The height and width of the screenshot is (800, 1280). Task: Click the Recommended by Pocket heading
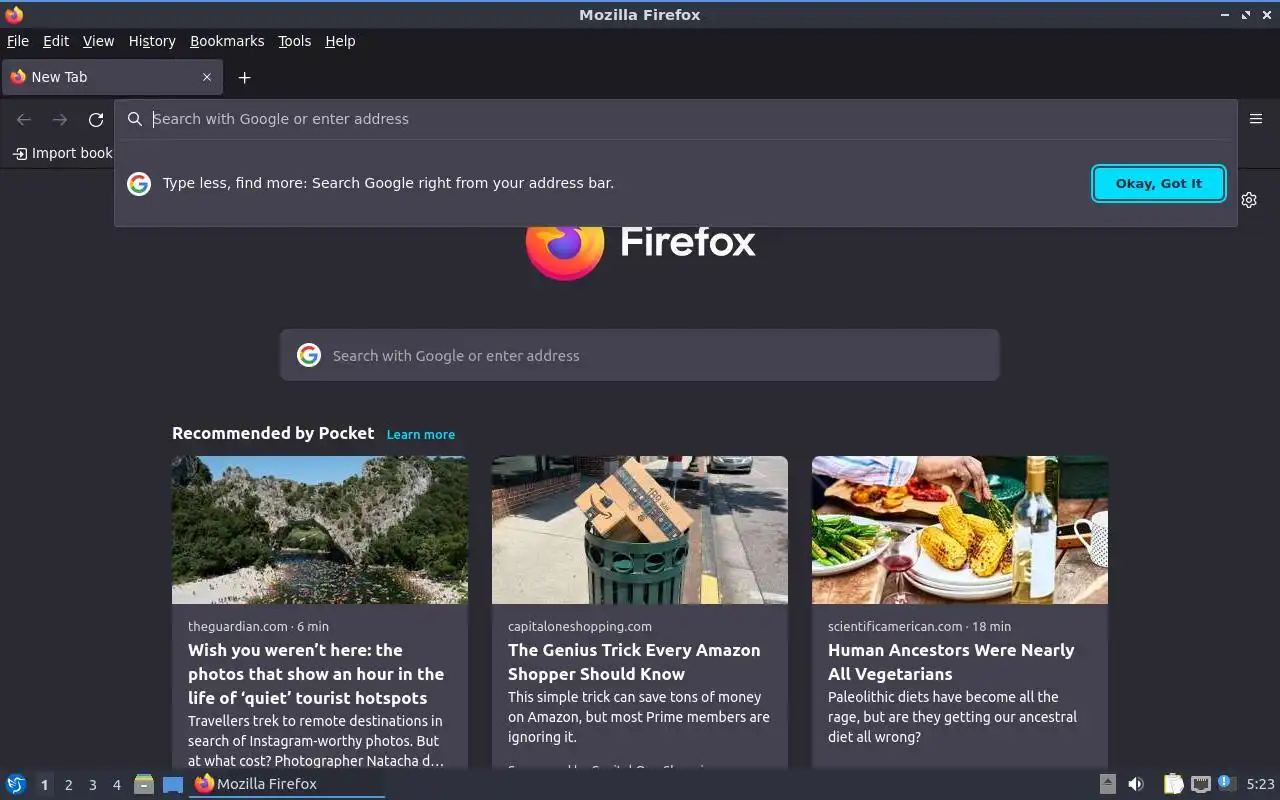273,433
